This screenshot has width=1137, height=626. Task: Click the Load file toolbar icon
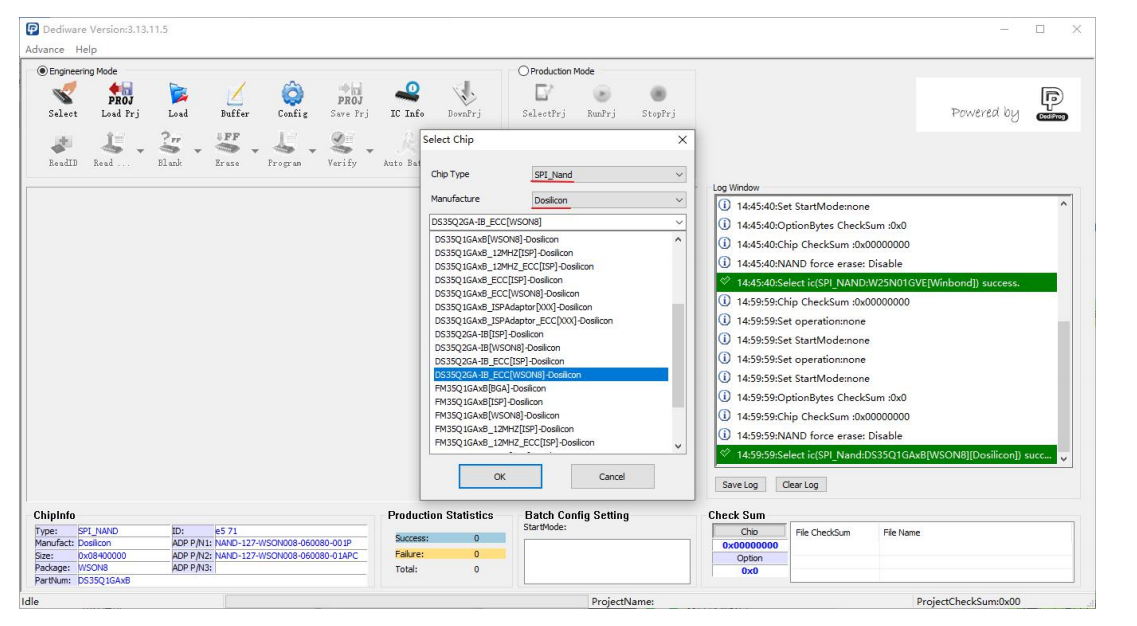point(178,94)
